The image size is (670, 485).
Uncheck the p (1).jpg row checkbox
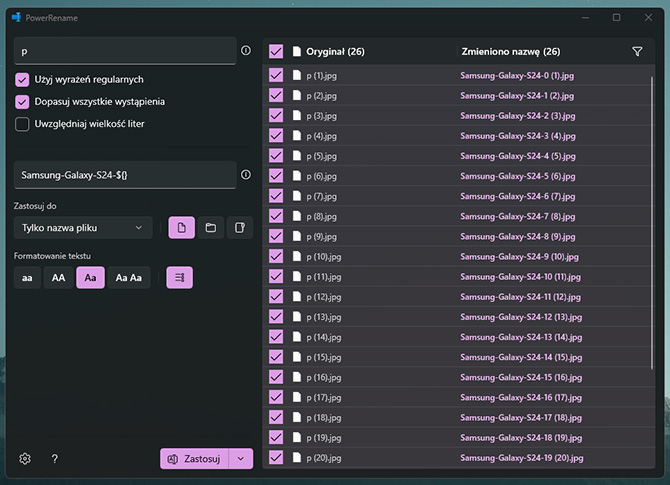click(x=276, y=75)
